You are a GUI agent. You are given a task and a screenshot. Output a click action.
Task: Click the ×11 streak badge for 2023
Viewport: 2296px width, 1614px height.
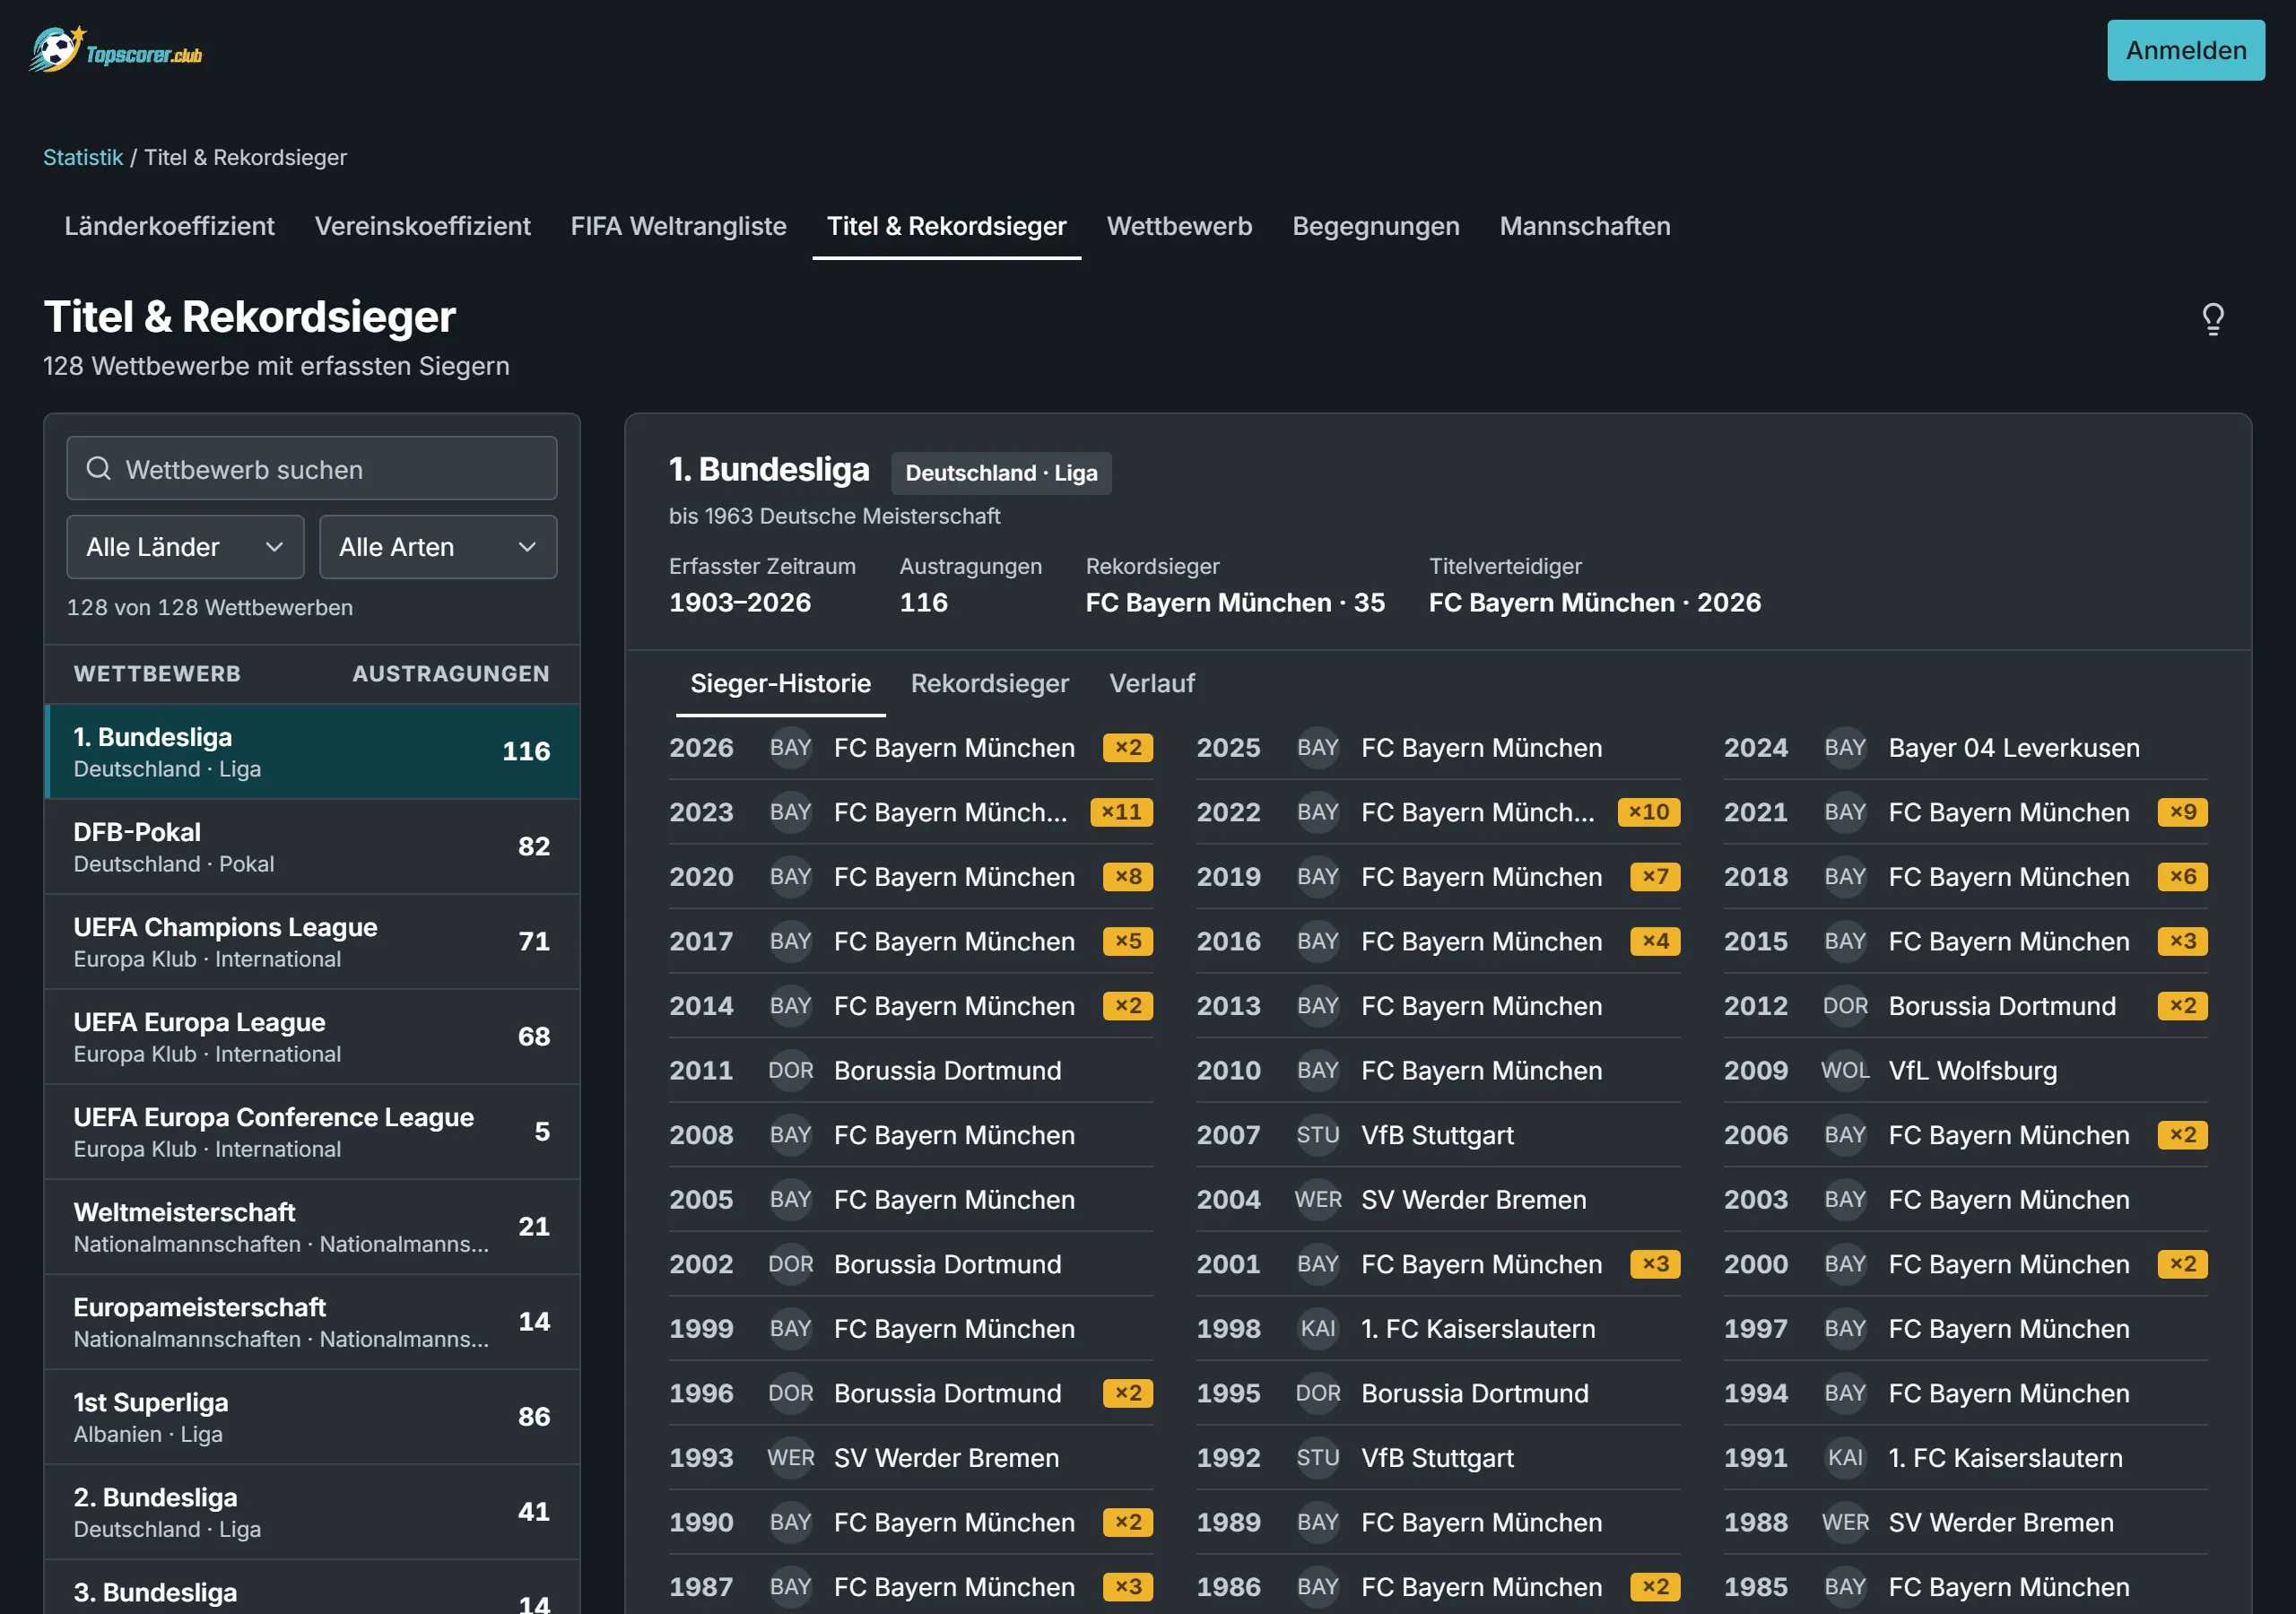click(x=1121, y=812)
